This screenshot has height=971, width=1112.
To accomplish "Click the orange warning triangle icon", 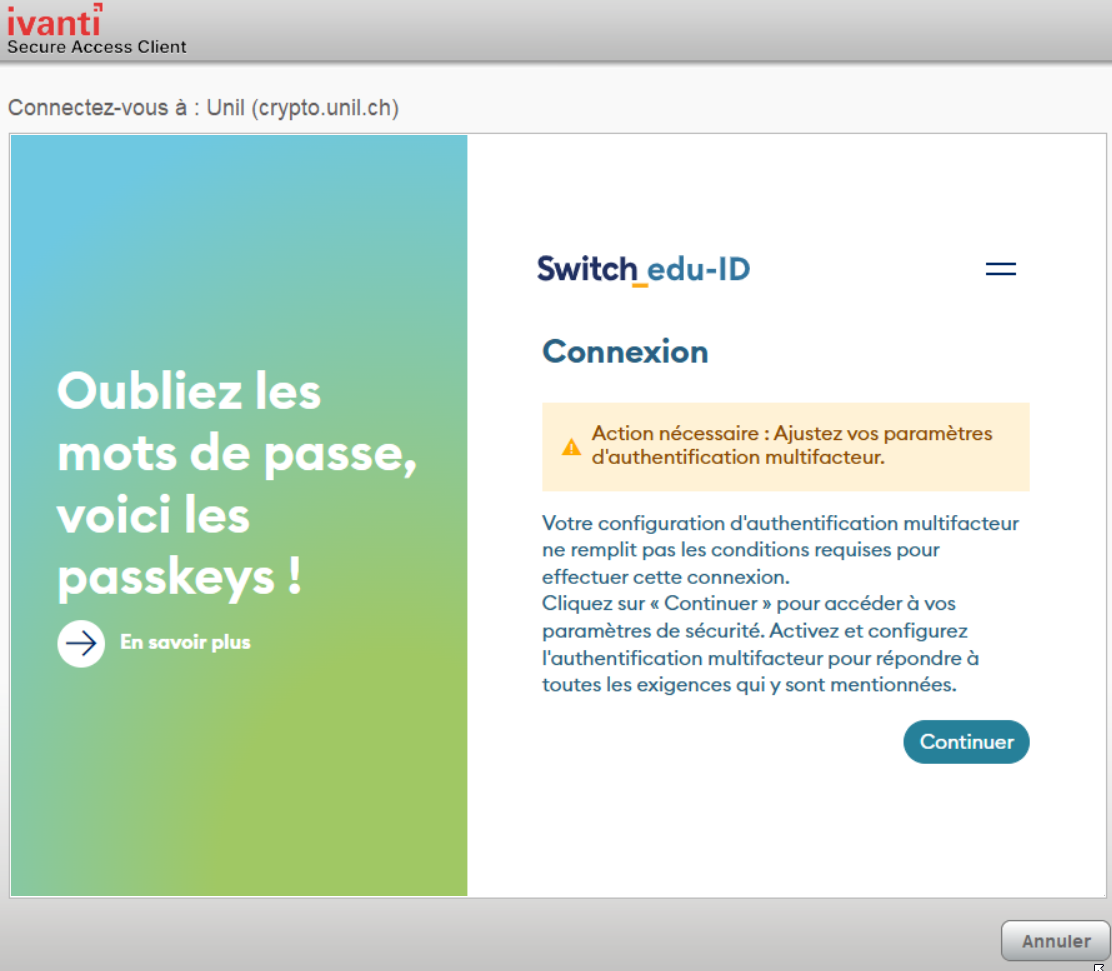I will [571, 447].
